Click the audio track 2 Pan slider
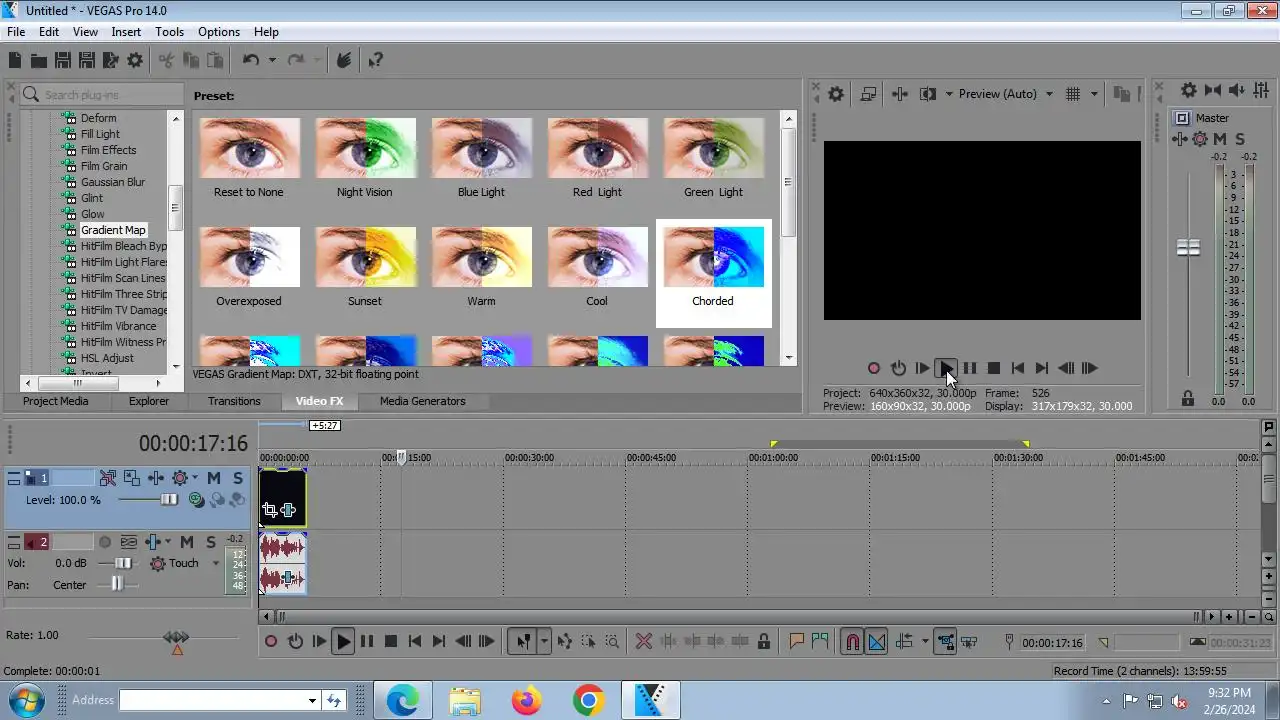Image resolution: width=1280 pixels, height=720 pixels. click(117, 584)
